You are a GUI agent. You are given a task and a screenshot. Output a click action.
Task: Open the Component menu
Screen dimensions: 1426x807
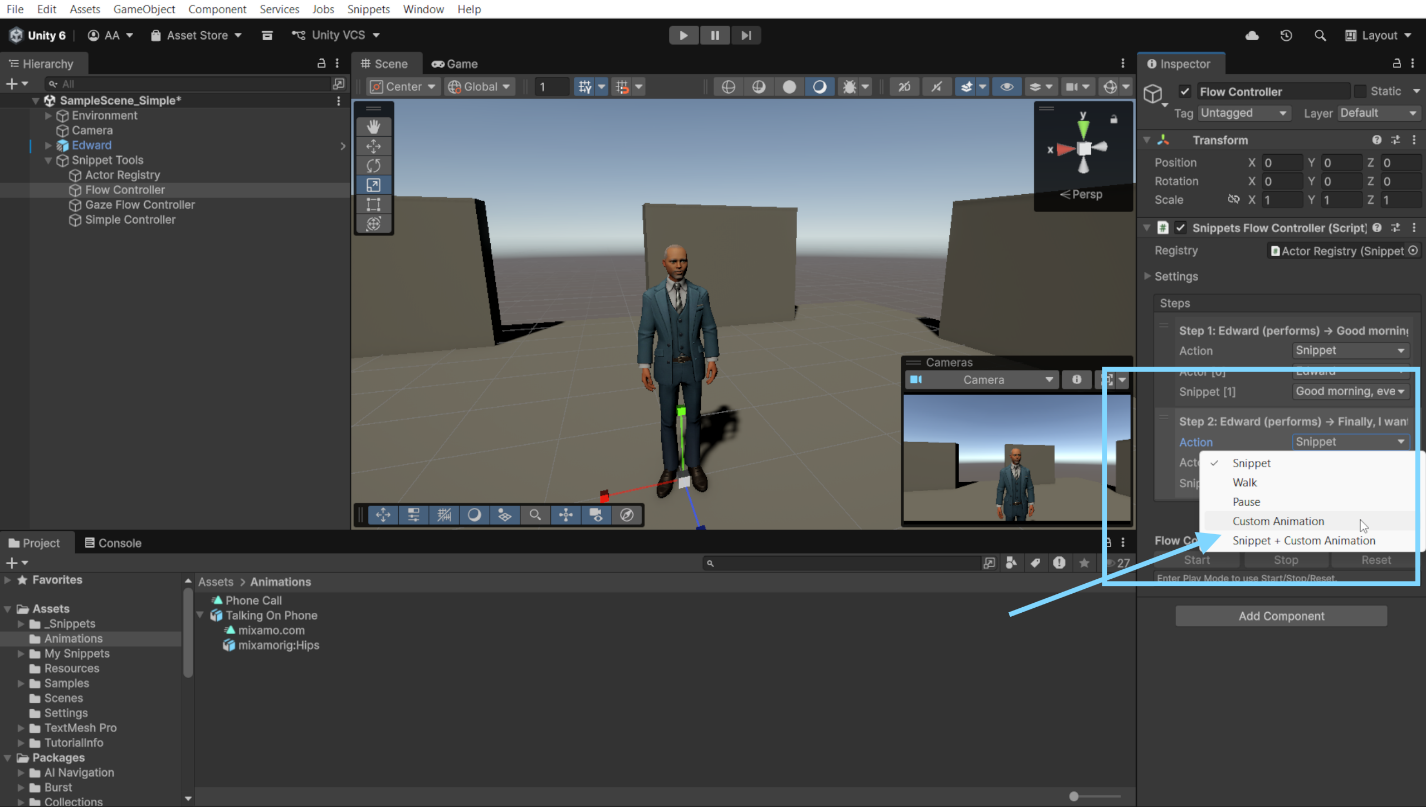(217, 9)
